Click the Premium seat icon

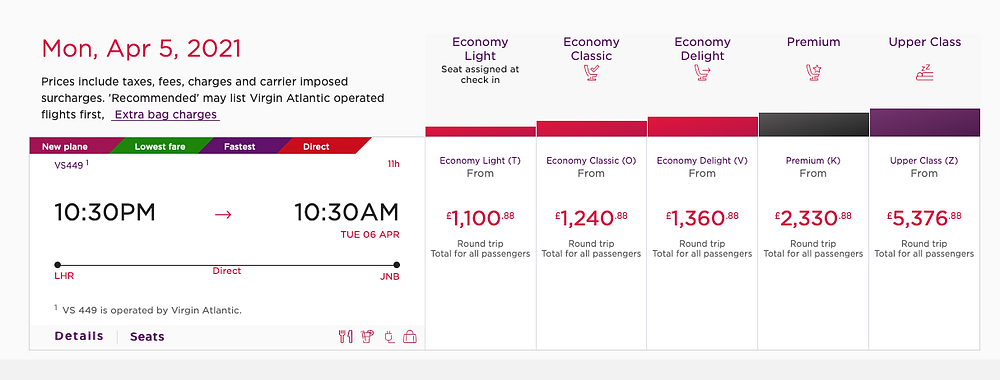coord(813,73)
